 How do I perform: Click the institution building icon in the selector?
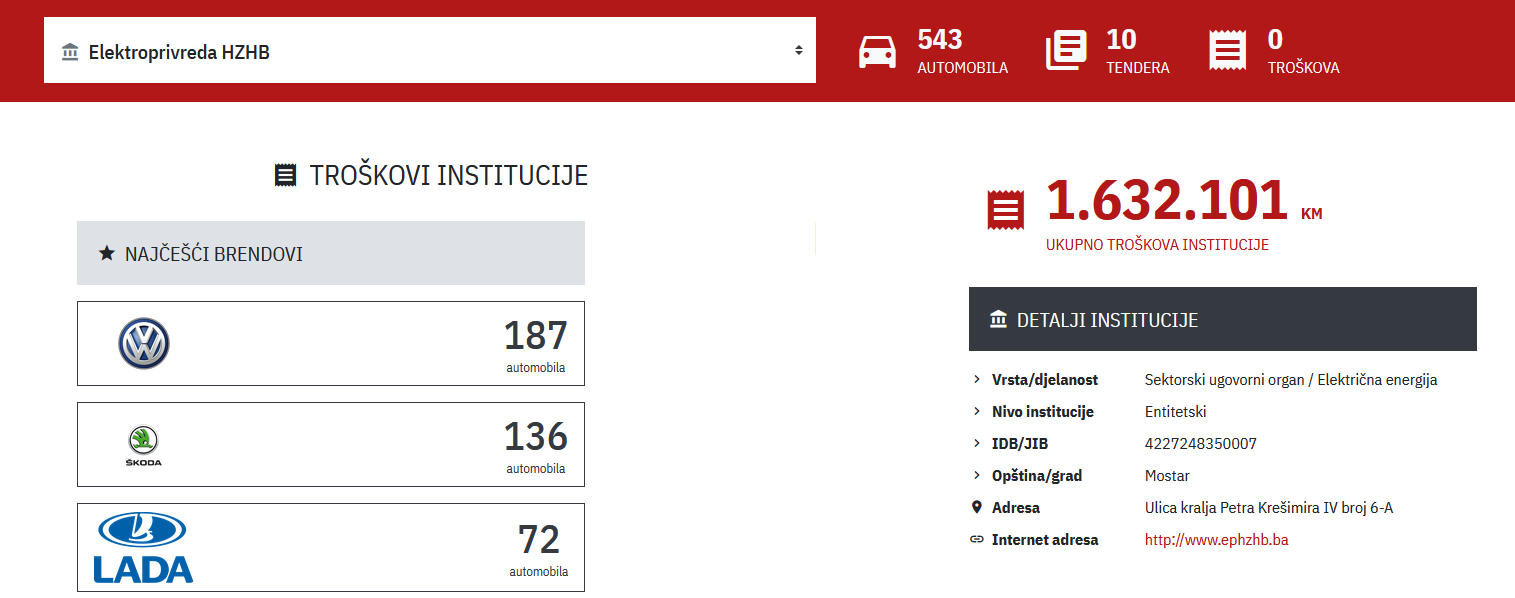pyautogui.click(x=70, y=52)
